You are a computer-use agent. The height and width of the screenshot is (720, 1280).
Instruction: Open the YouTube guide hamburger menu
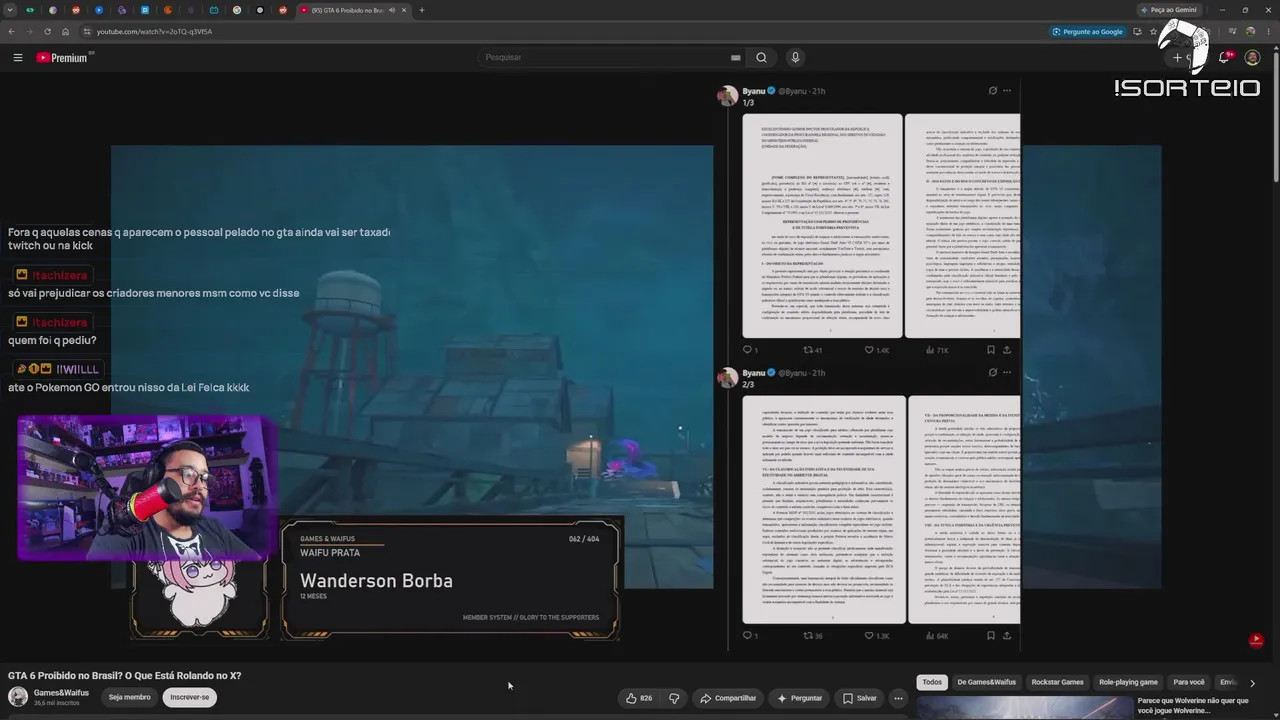coord(17,57)
